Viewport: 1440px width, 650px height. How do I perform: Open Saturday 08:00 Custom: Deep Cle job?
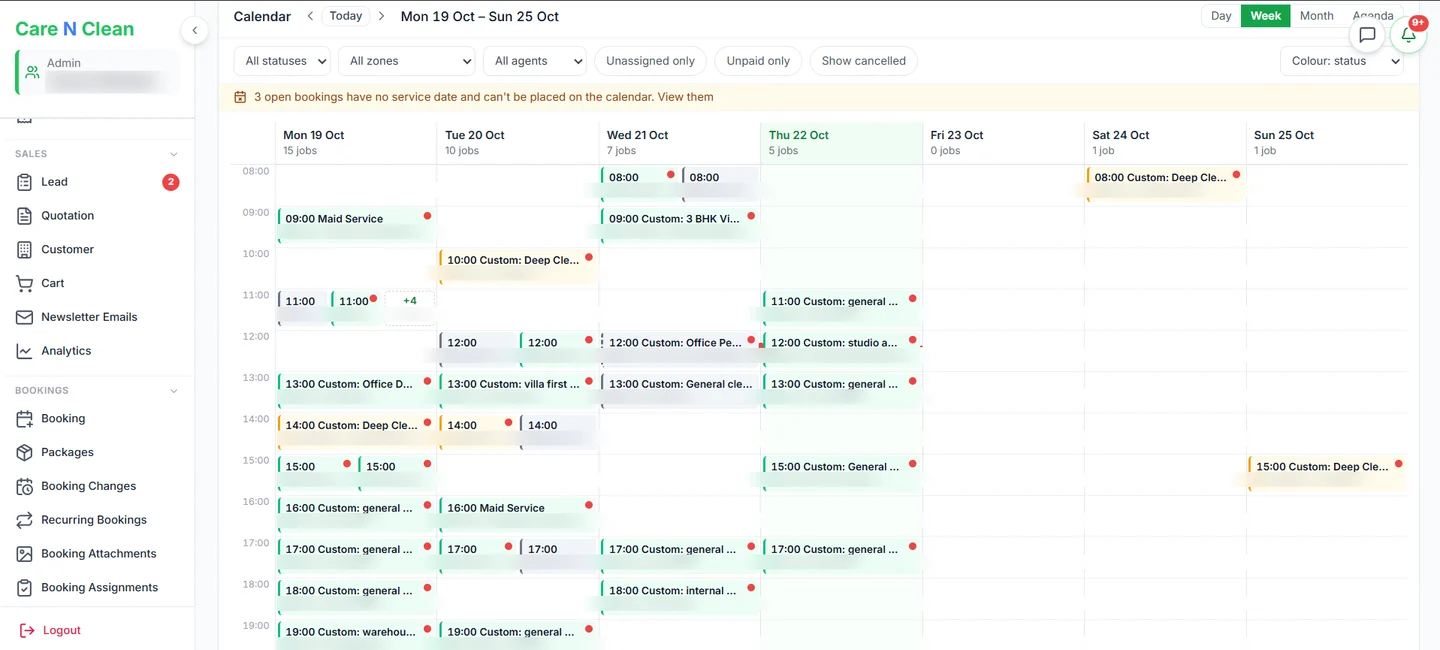pos(1165,183)
